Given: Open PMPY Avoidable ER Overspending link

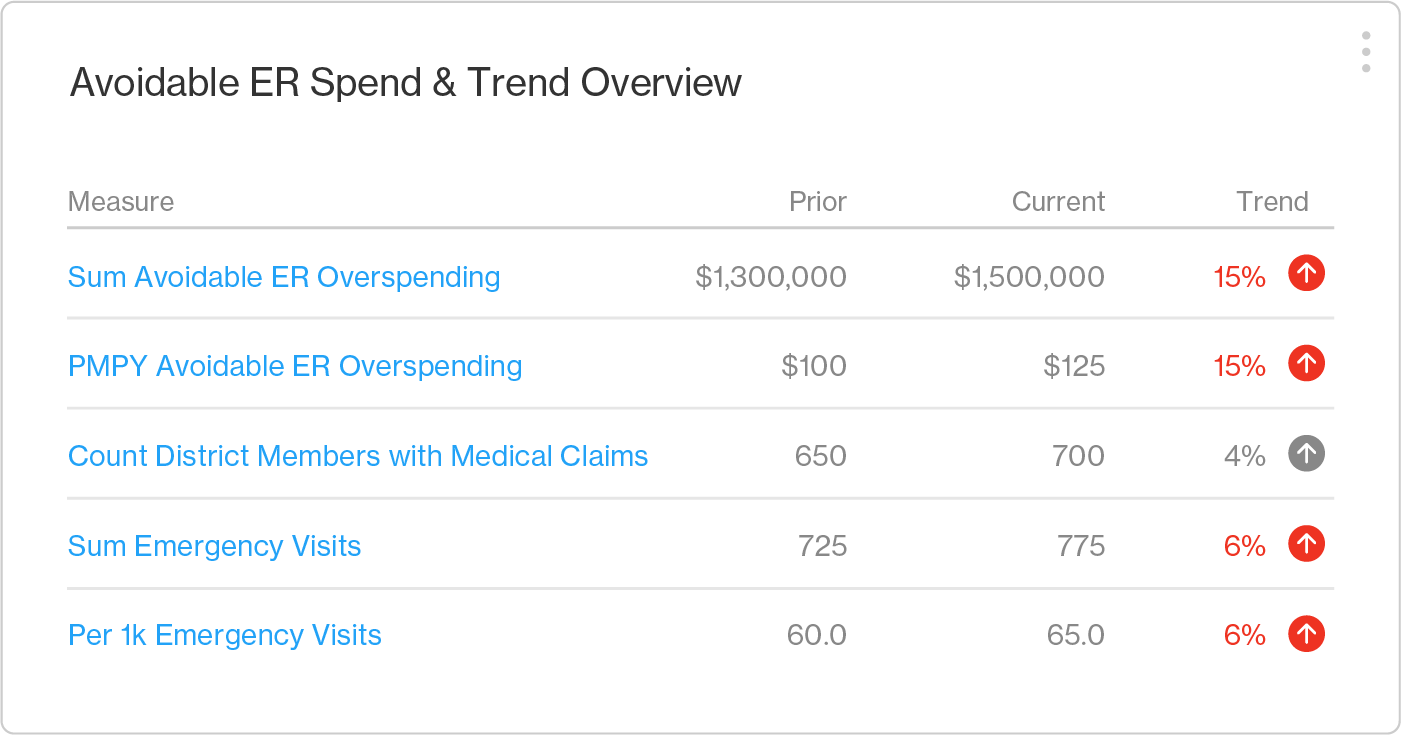Looking at the screenshot, I should pyautogui.click(x=295, y=366).
